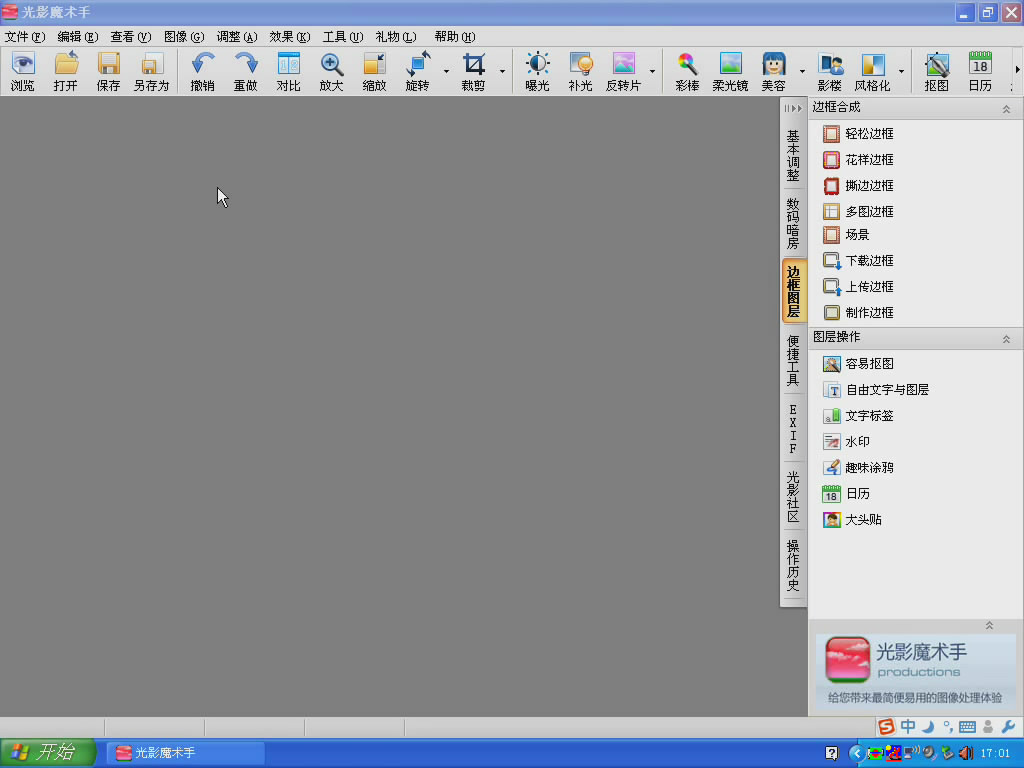This screenshot has width=1024, height=768.
Task: Open 自由文字与图层 tool
Action: pyautogui.click(x=876, y=390)
